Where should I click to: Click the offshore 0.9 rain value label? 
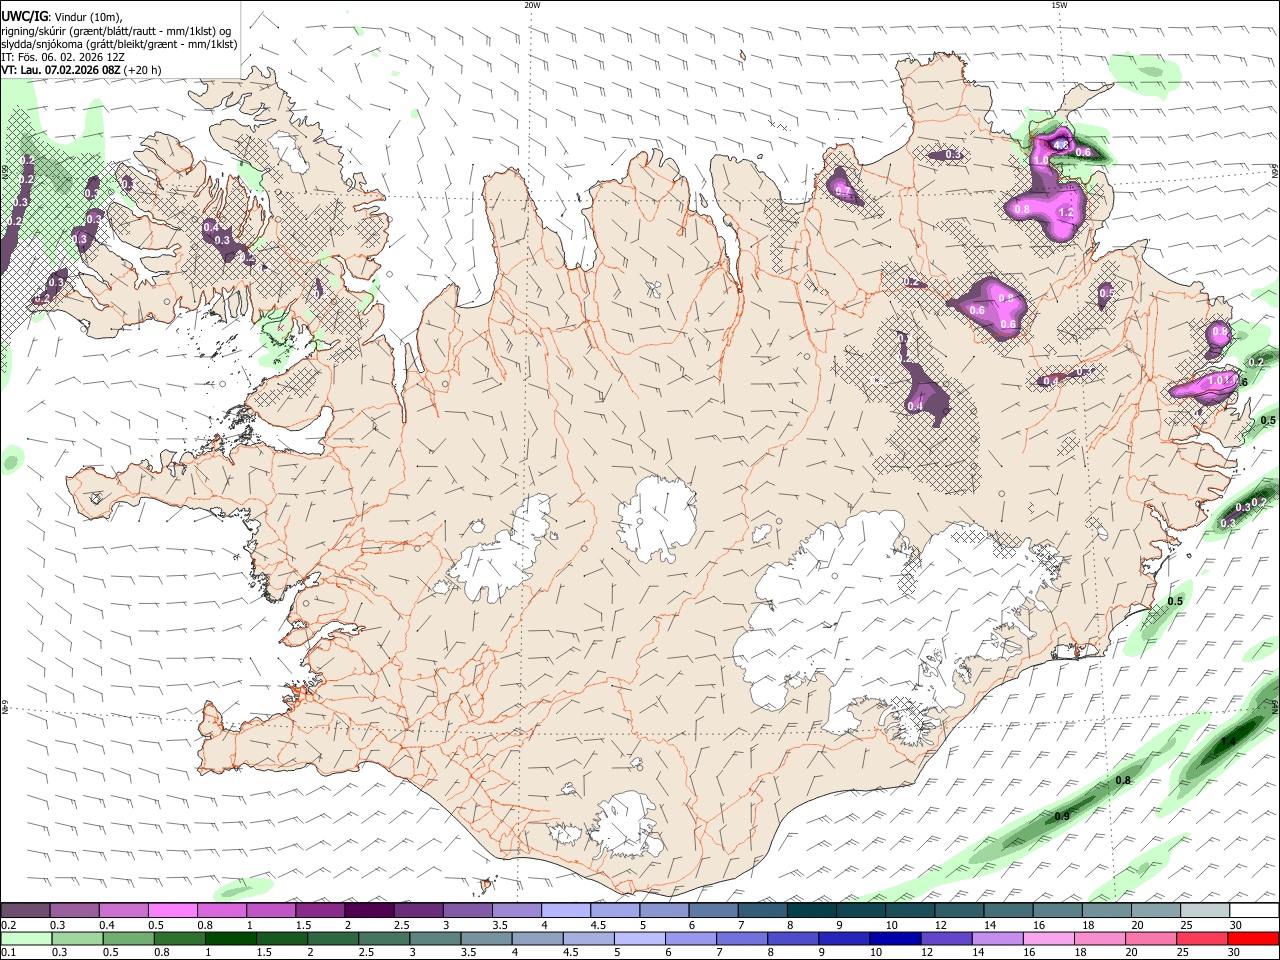tap(1062, 817)
